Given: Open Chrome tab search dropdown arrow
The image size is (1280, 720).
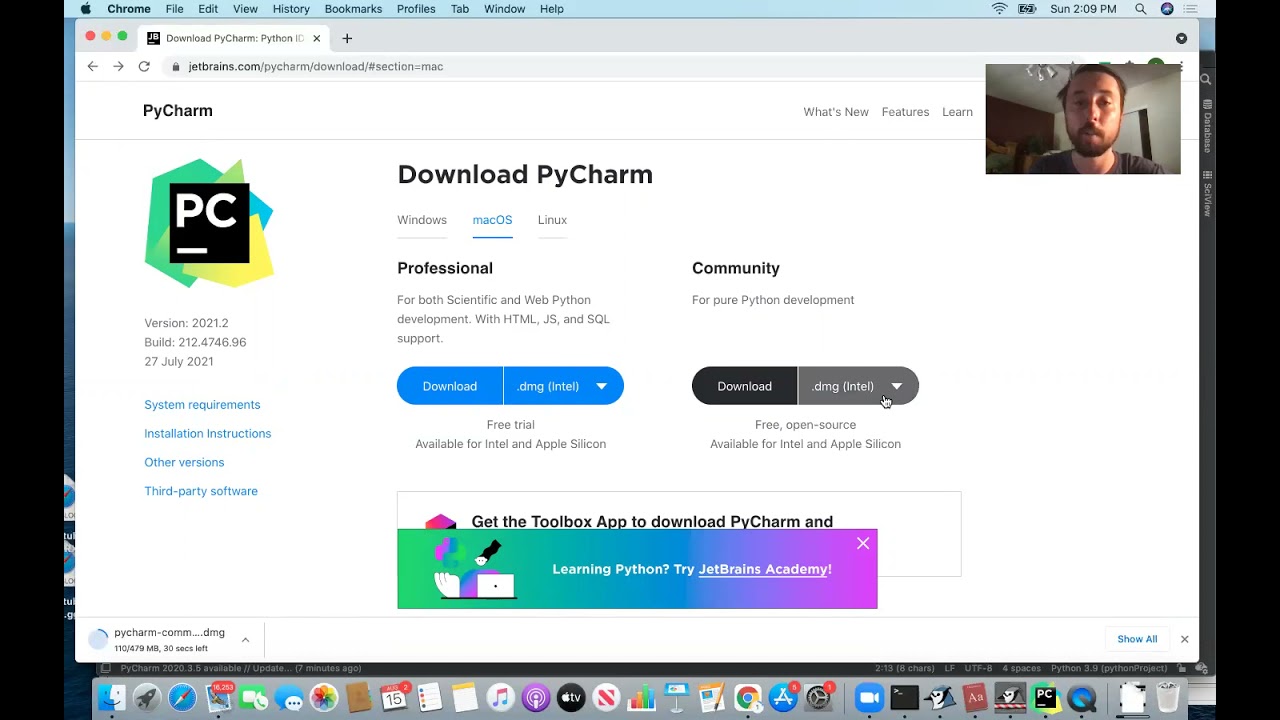Looking at the screenshot, I should [1181, 38].
